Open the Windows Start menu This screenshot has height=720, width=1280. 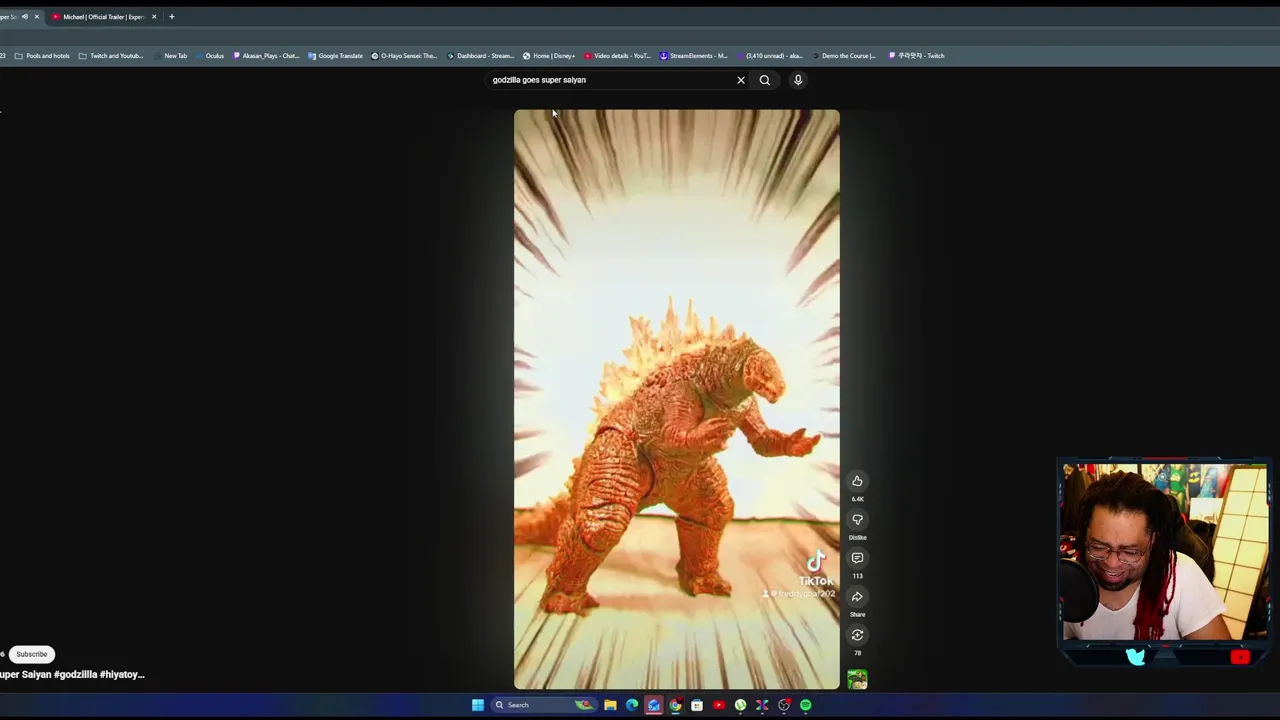pyautogui.click(x=478, y=705)
